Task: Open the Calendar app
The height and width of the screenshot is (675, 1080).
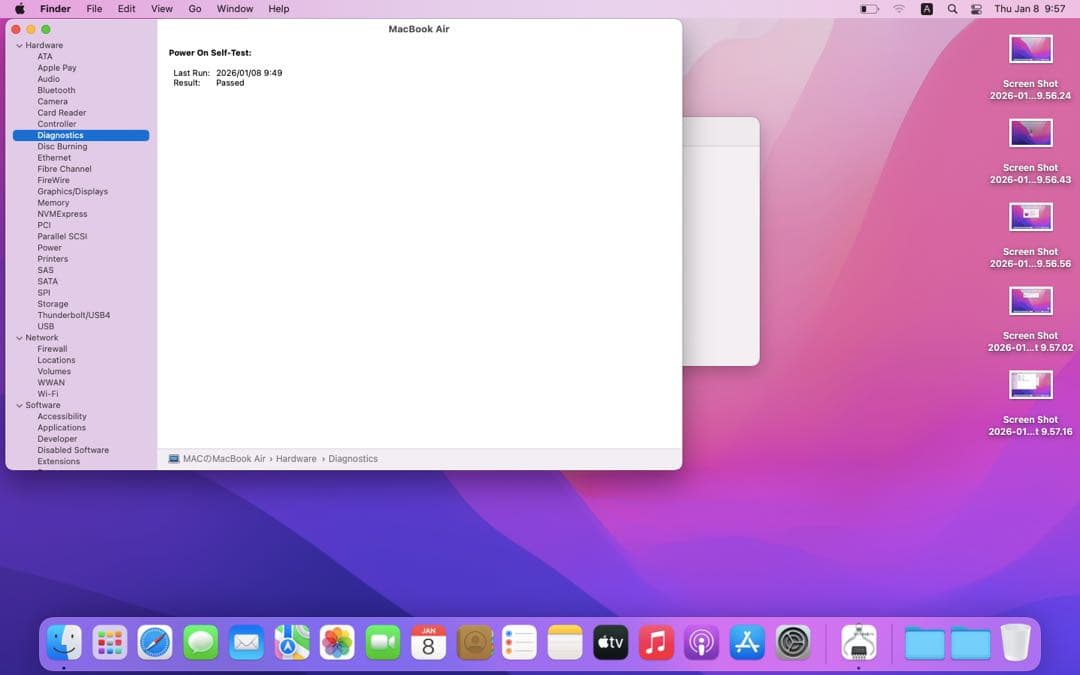Action: pos(428,643)
